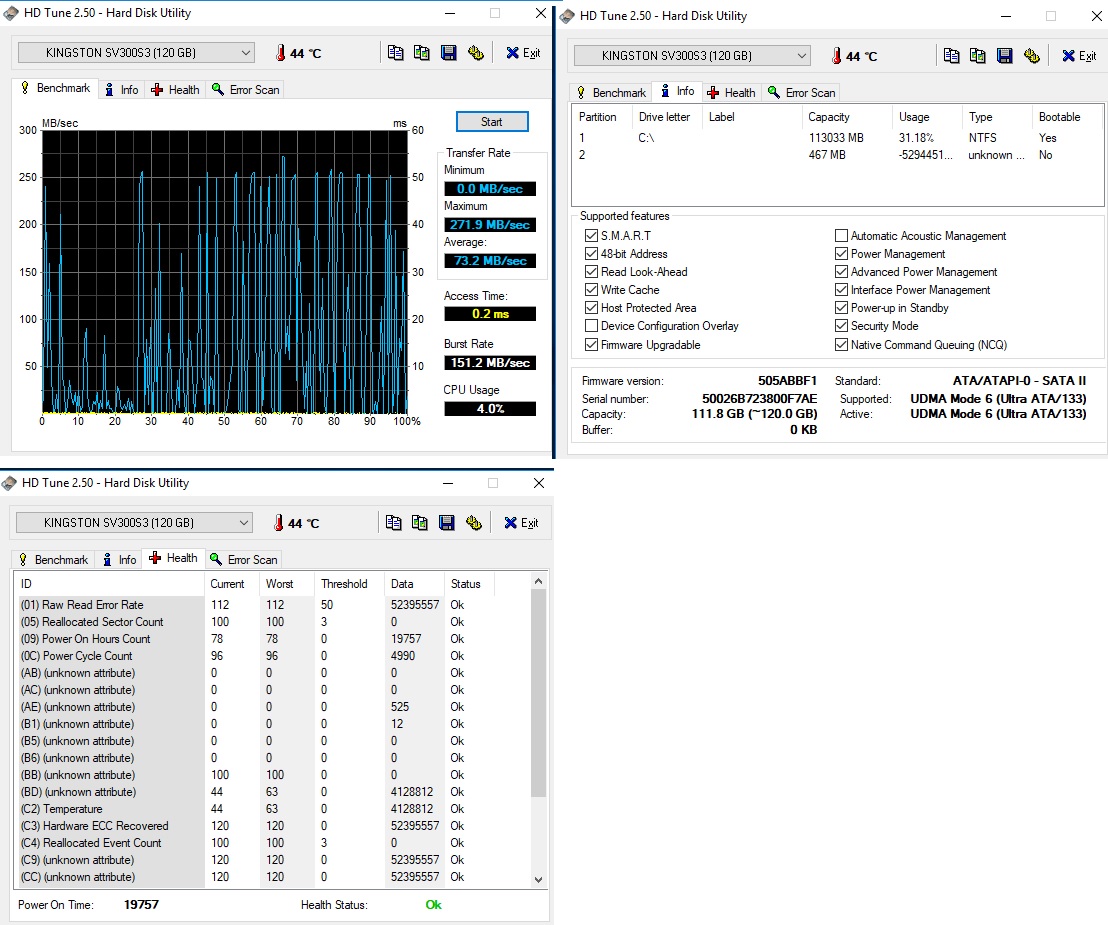Toggle the Write Cache checkbox
Viewport: 1108px width, 925px height.
click(592, 290)
